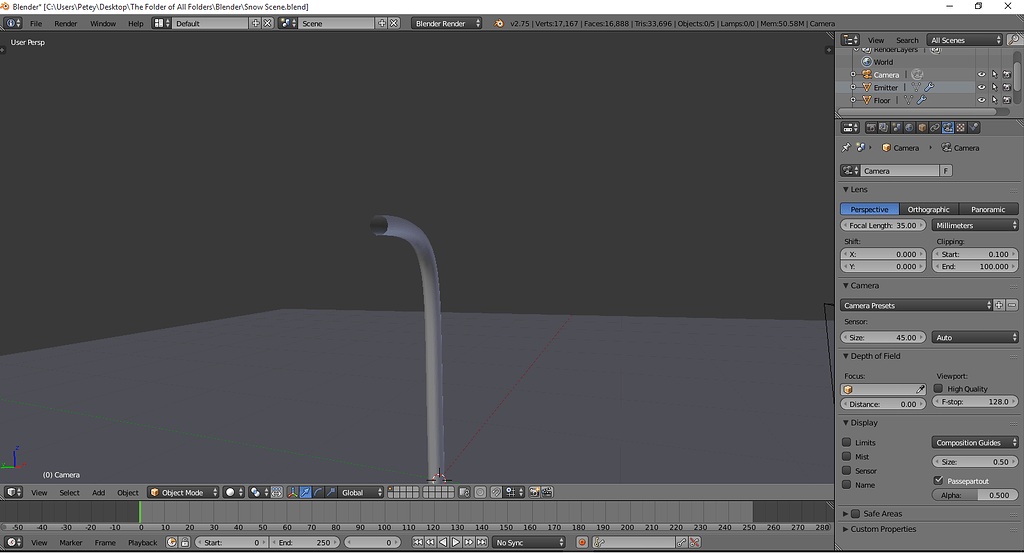Image resolution: width=1024 pixels, height=553 pixels.
Task: Open the Object properties cube tab icon
Action: coord(922,127)
